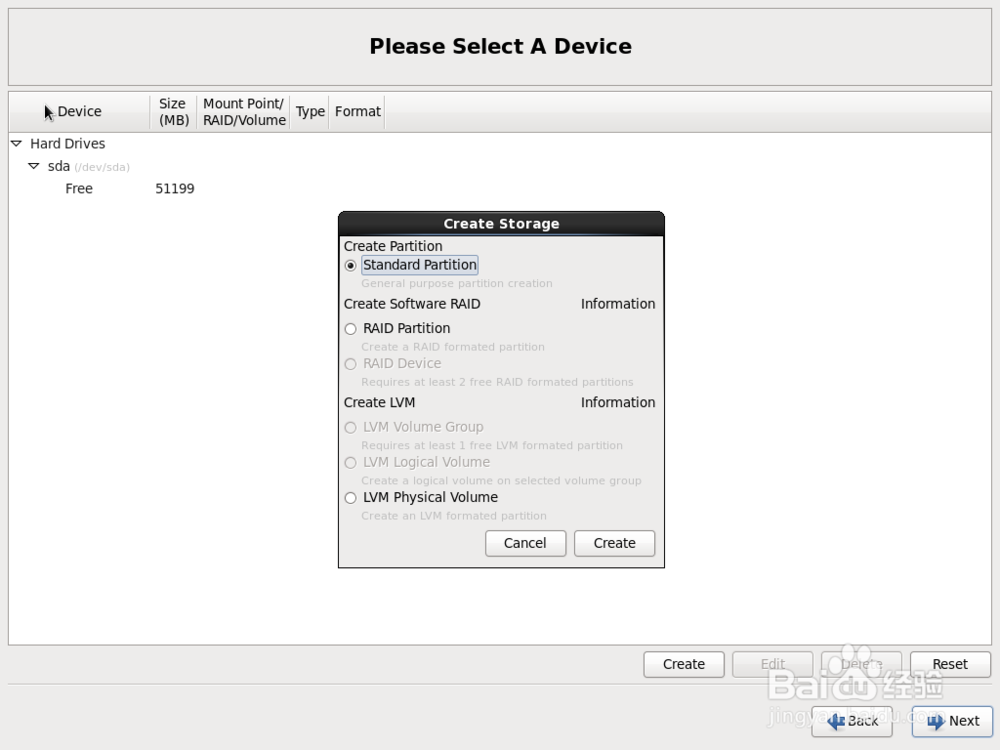
Task: Select the LVM Logical Volume option
Action: point(350,463)
